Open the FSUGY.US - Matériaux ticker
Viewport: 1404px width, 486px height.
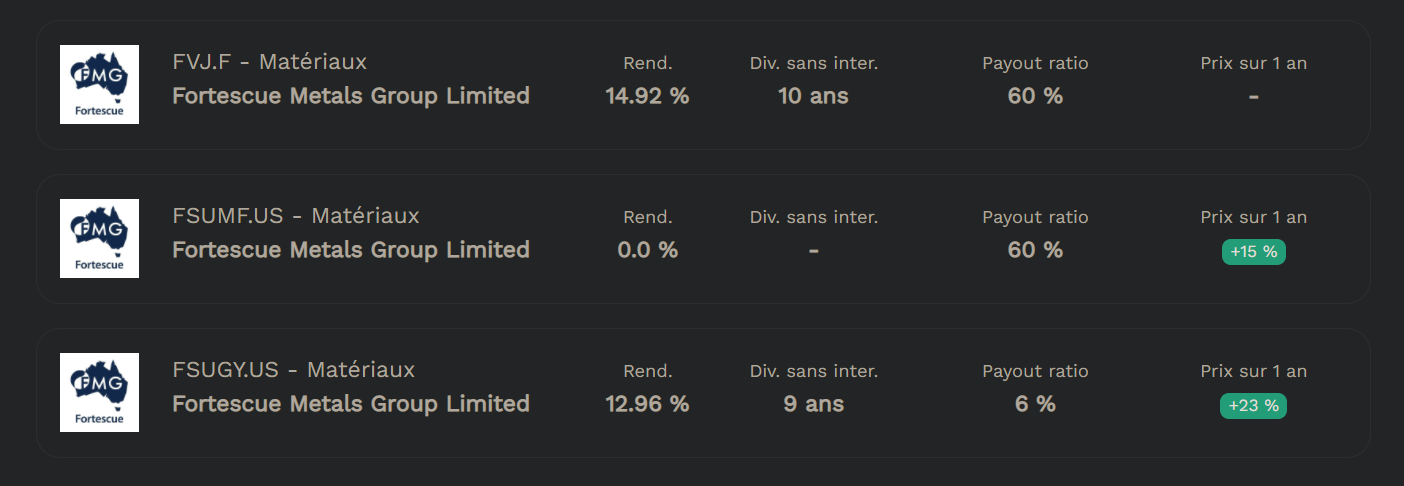point(293,370)
